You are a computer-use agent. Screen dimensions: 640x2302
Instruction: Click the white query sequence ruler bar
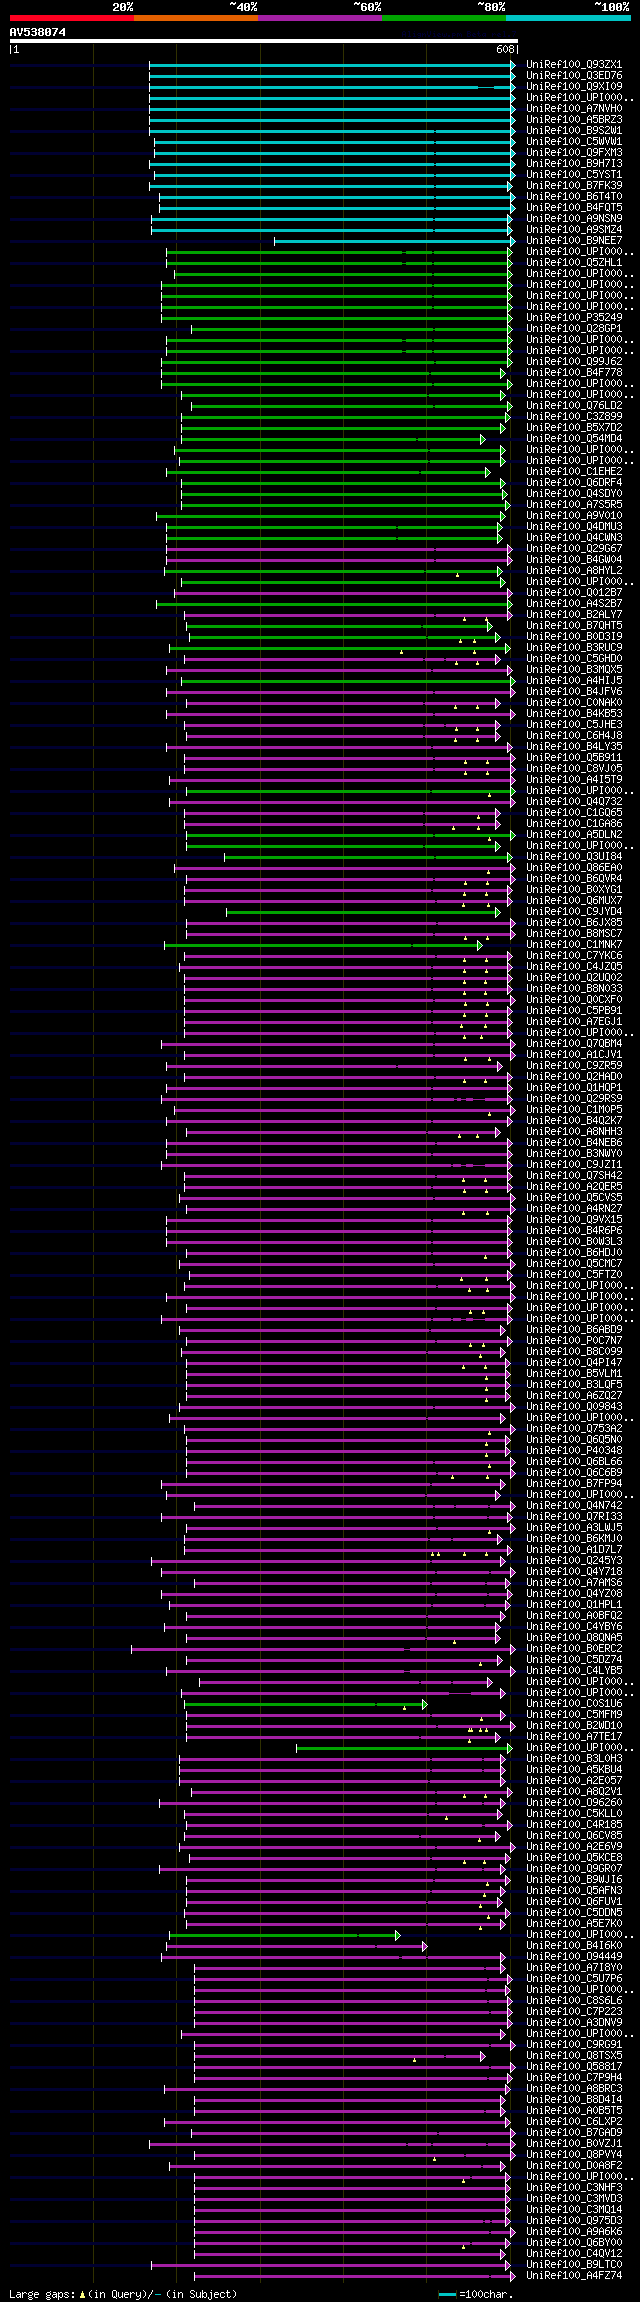click(x=264, y=41)
